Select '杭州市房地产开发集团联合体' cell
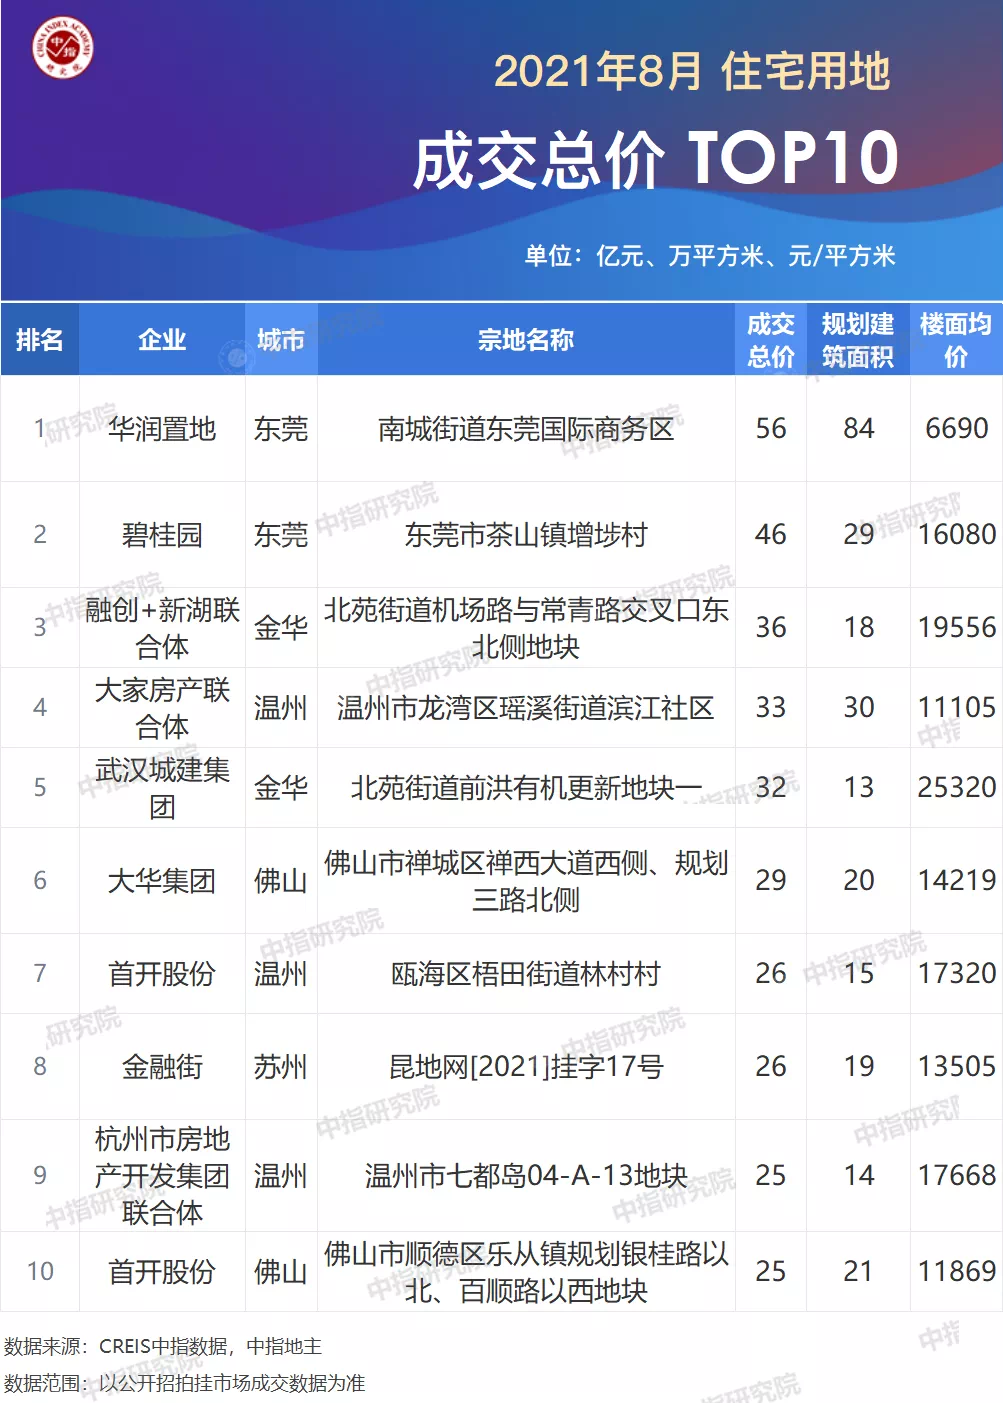The image size is (1003, 1403). coord(162,1176)
